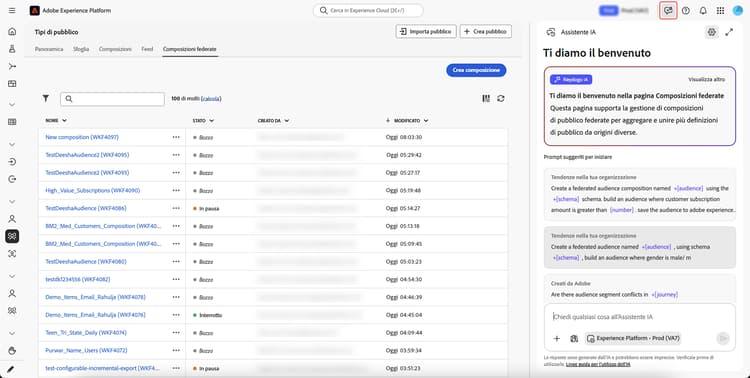Open the NOME column sort dropdown
The image size is (750, 378).
[56, 121]
